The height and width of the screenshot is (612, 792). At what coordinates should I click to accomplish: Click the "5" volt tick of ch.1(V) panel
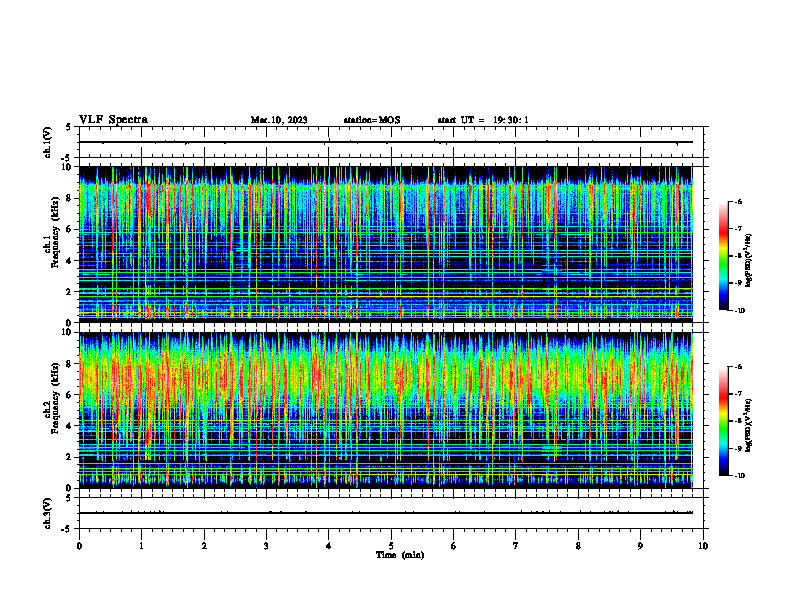pos(68,127)
